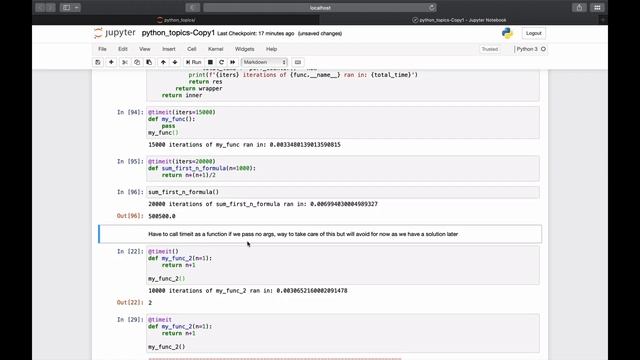Click the Python logo icon
The image size is (640, 360).
click(x=507, y=33)
